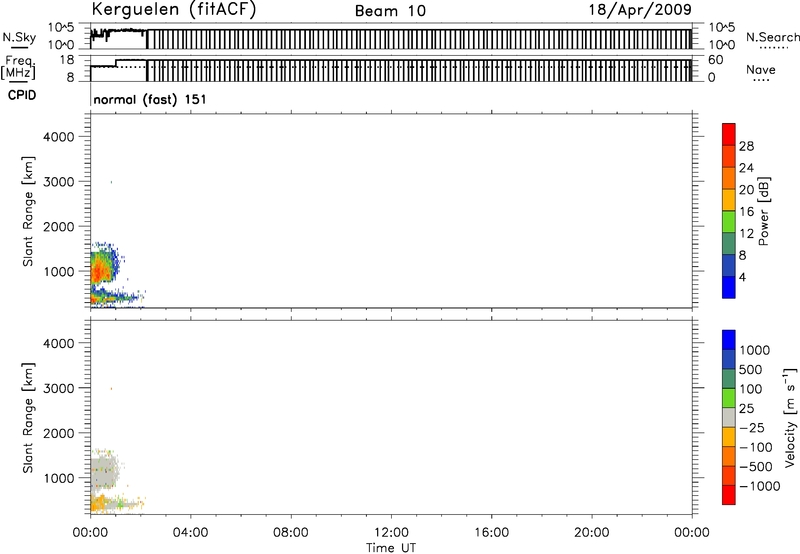Click the Slant Range label of Velocity panel
Screen dimensions: 800x554
coord(28,418)
